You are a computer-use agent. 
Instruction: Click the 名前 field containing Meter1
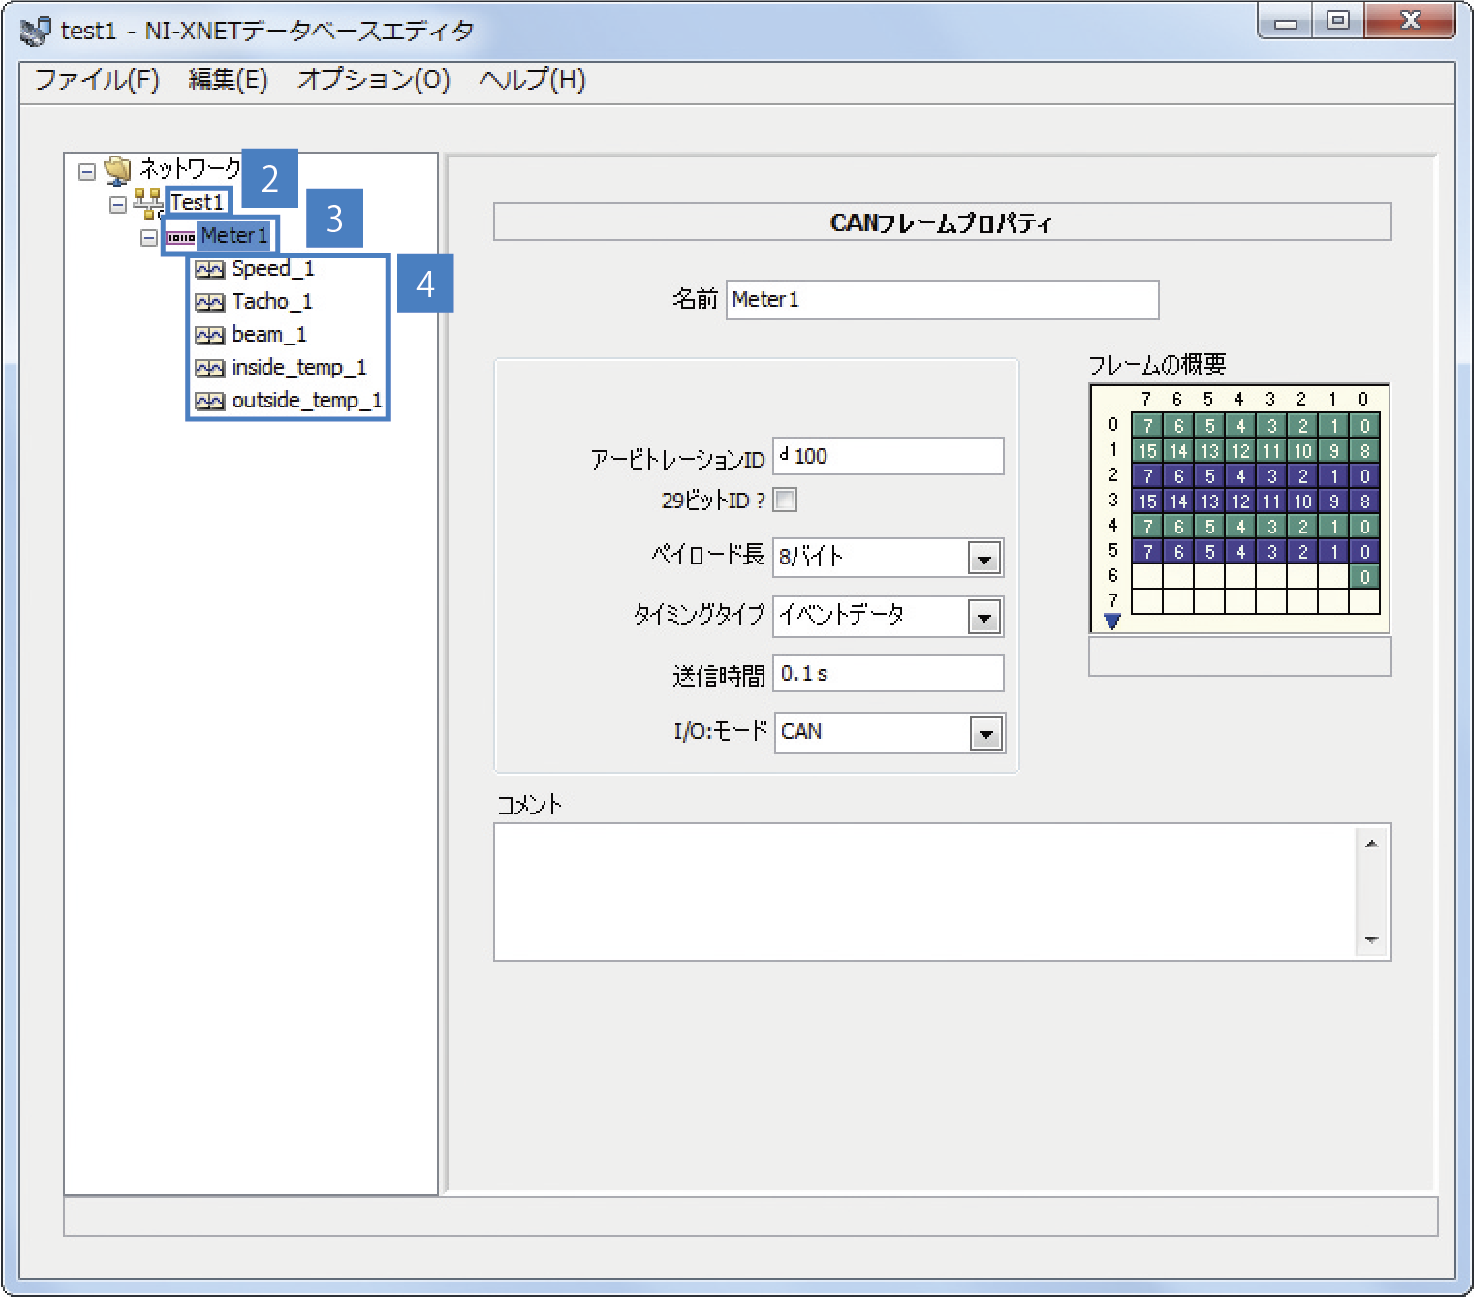tap(942, 300)
